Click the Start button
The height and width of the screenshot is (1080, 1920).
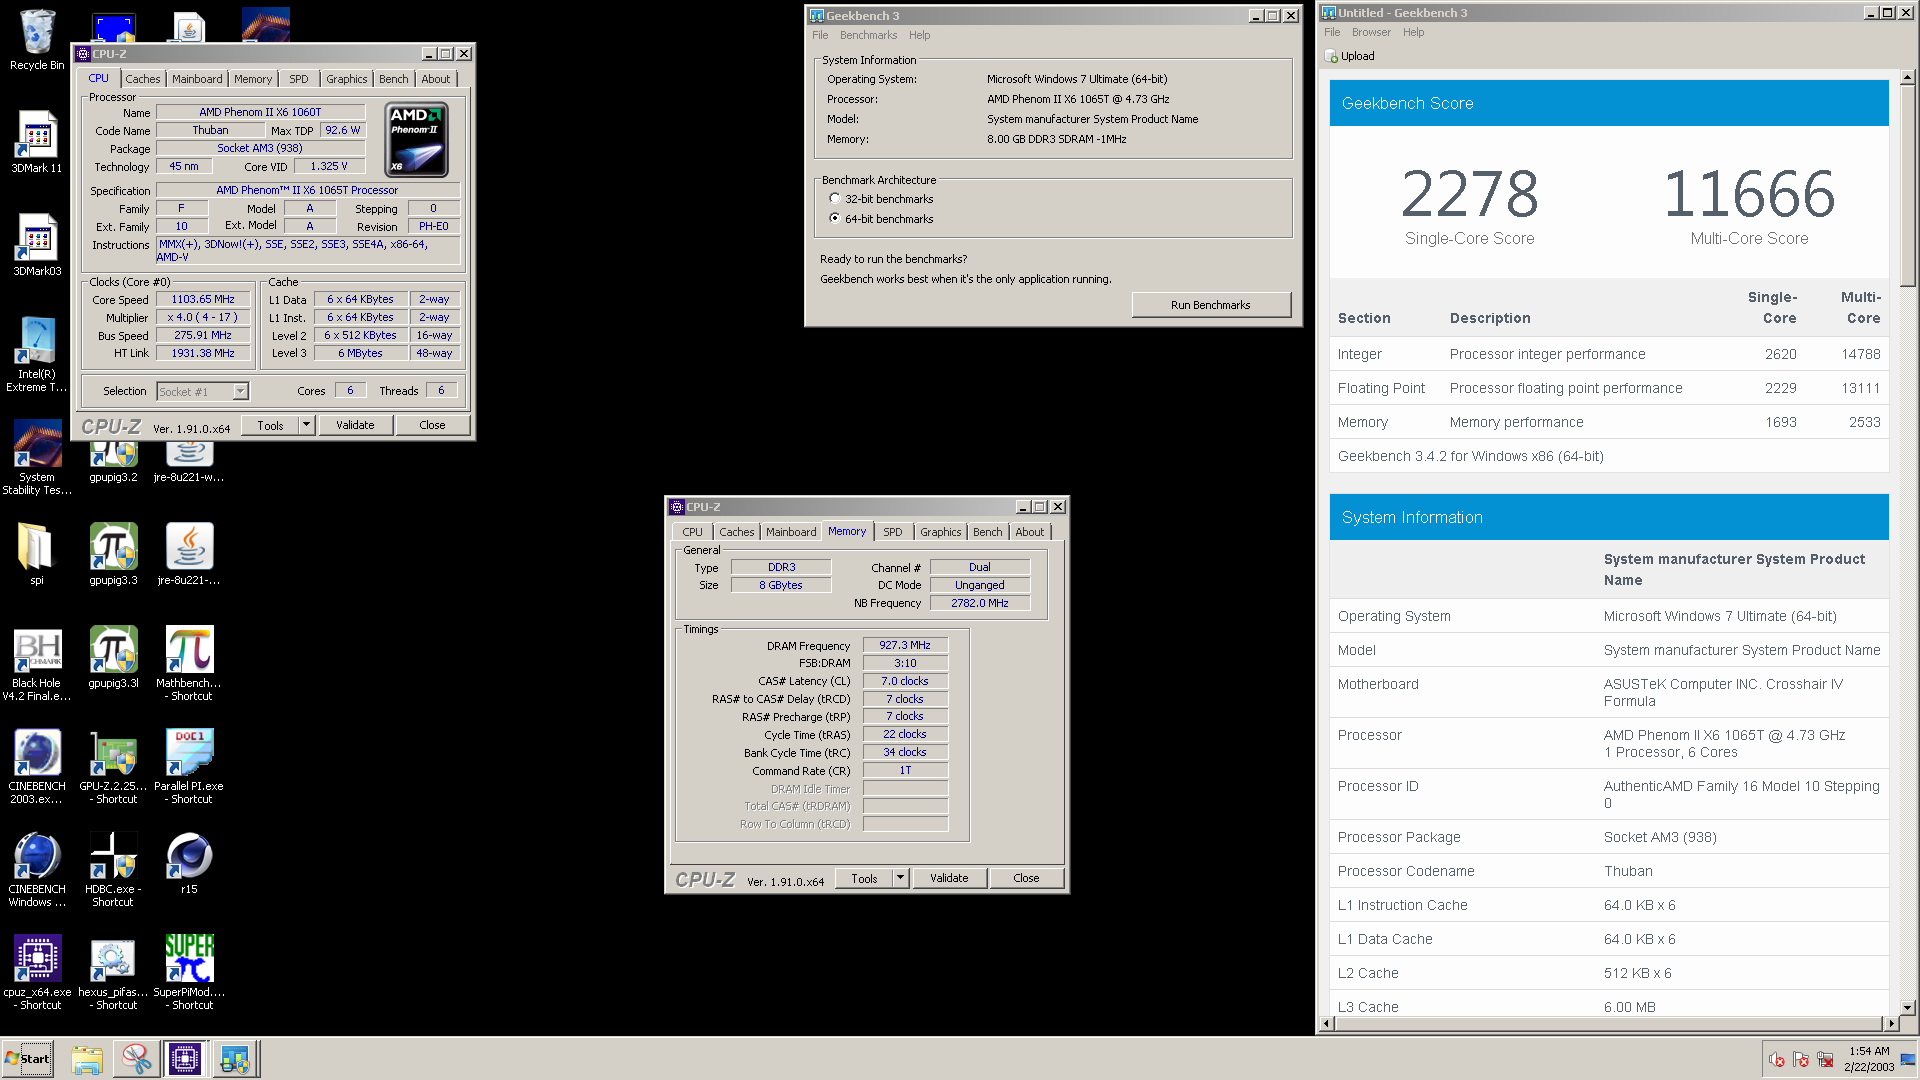pyautogui.click(x=28, y=1059)
